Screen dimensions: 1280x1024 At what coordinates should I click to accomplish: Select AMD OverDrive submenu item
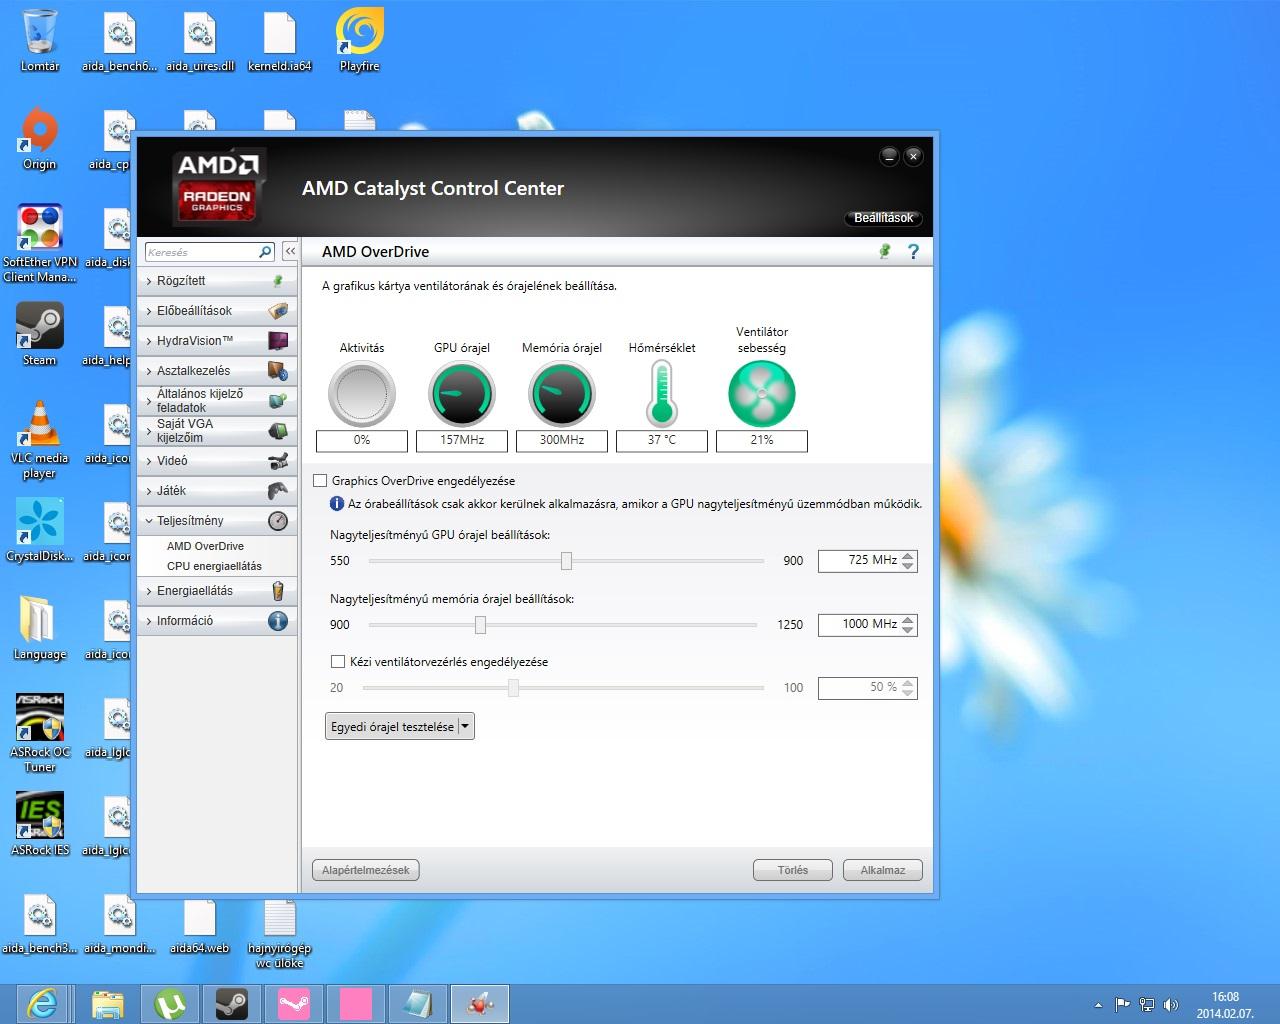coord(205,546)
